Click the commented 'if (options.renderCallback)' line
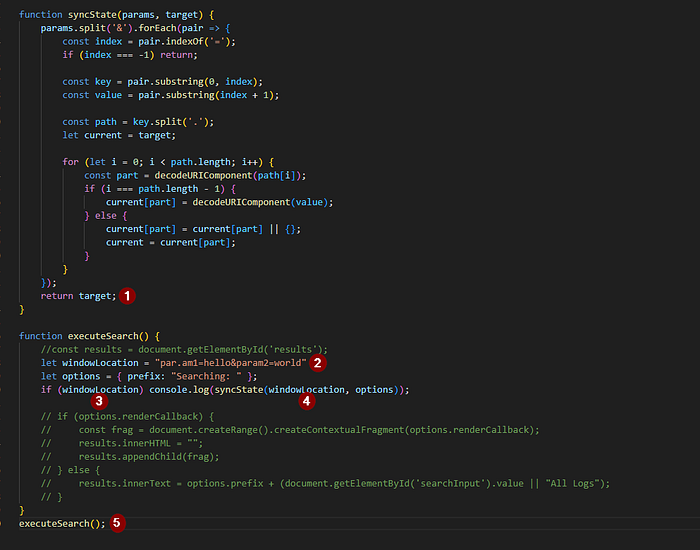The height and width of the screenshot is (550, 700). [x=127, y=417]
